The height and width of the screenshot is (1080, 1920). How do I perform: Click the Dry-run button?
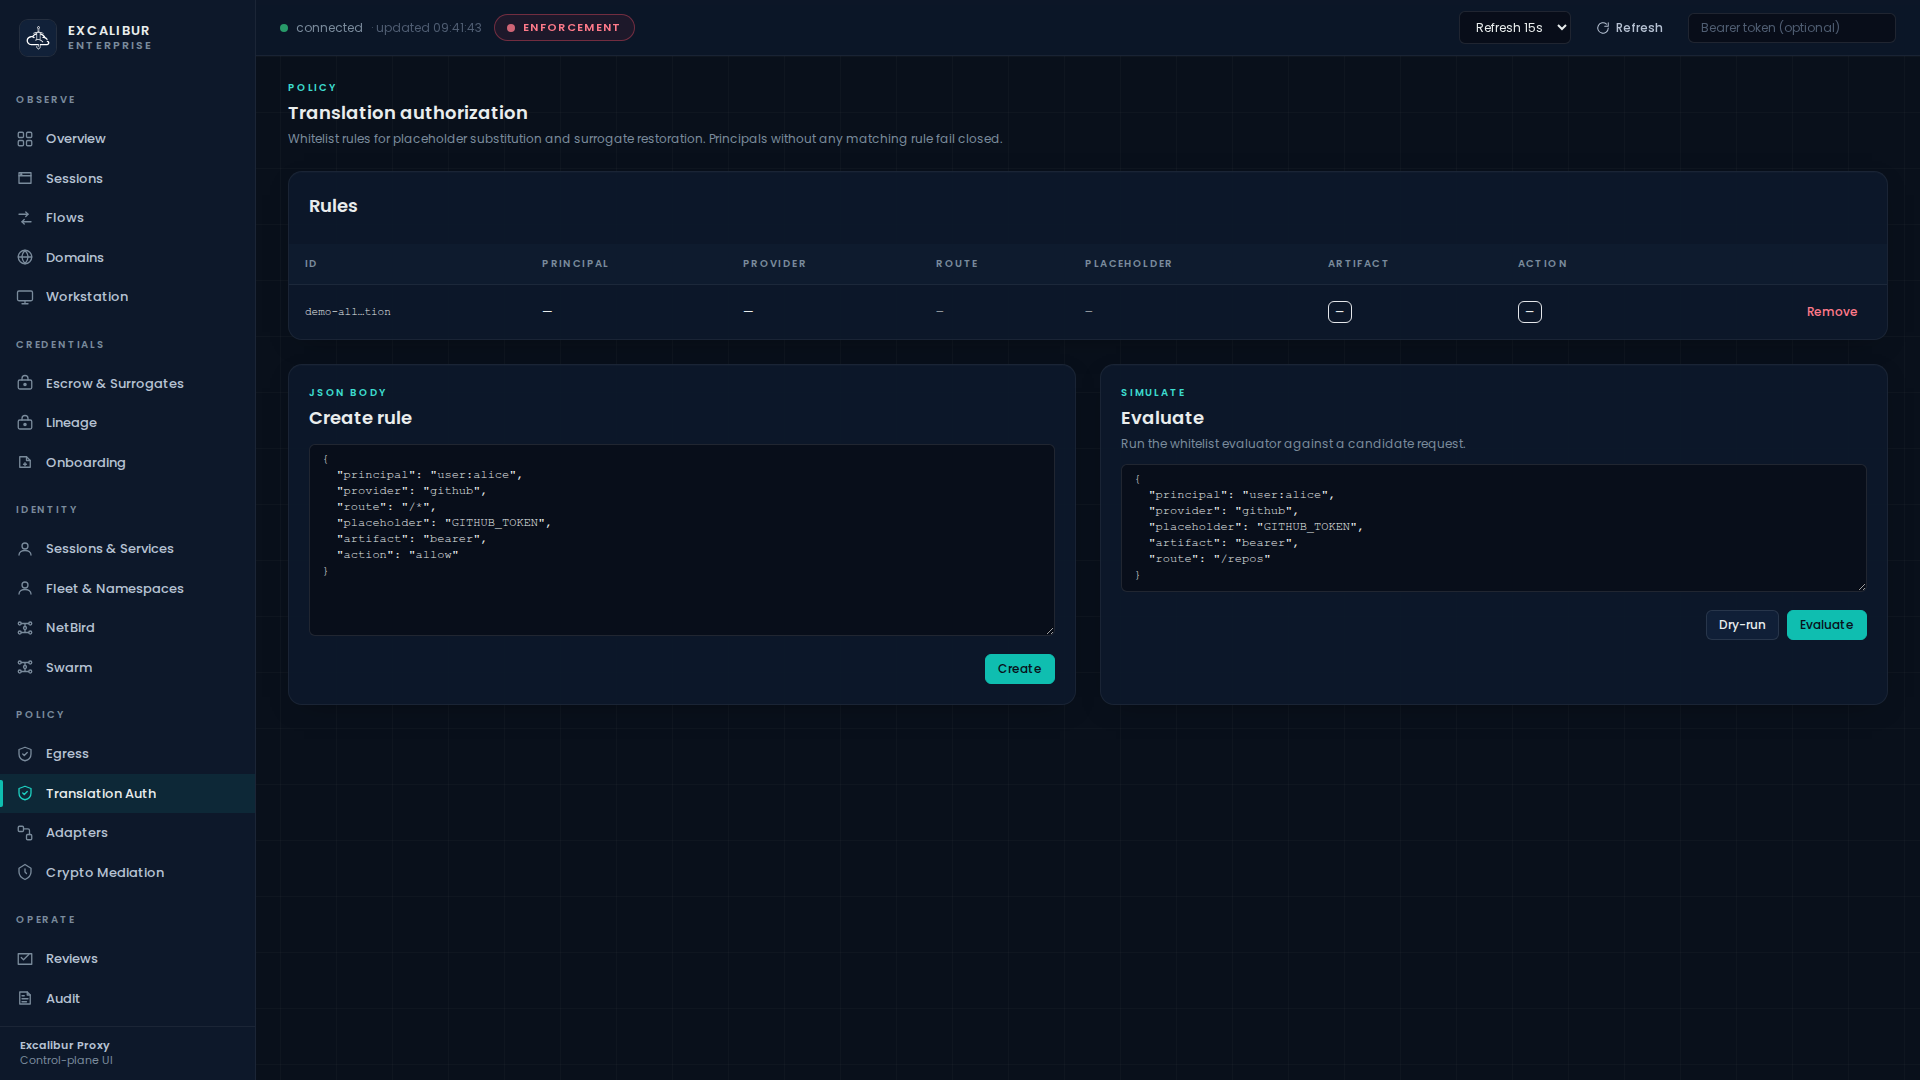pos(1741,625)
